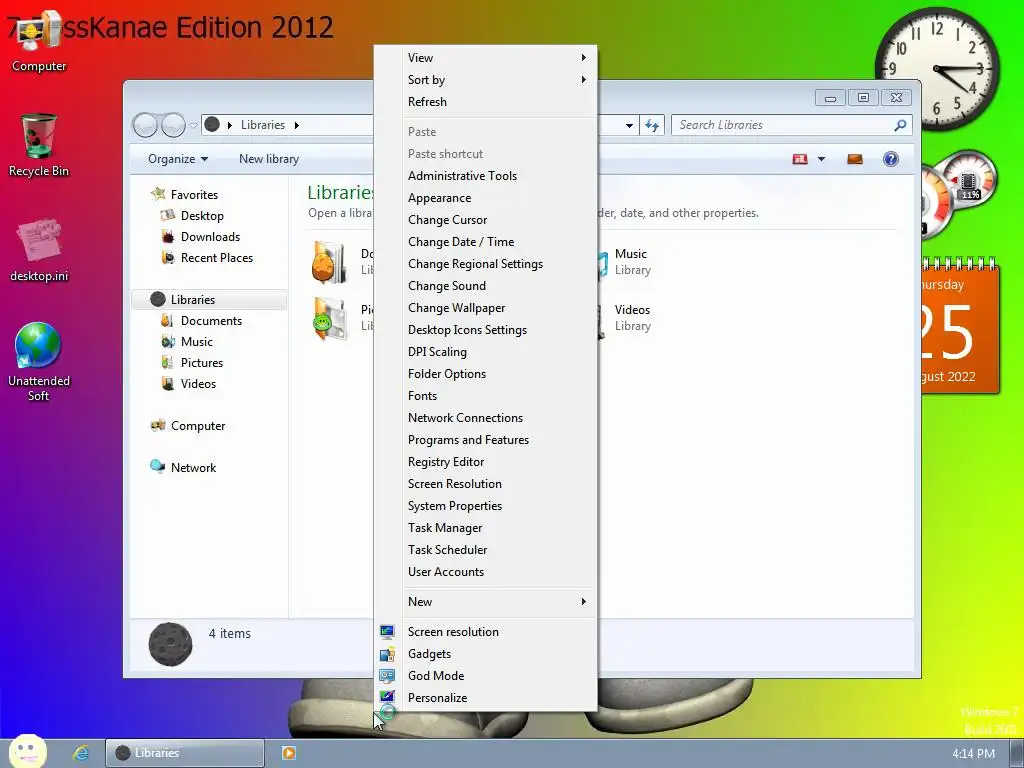Select Network in navigation pane

(x=193, y=468)
